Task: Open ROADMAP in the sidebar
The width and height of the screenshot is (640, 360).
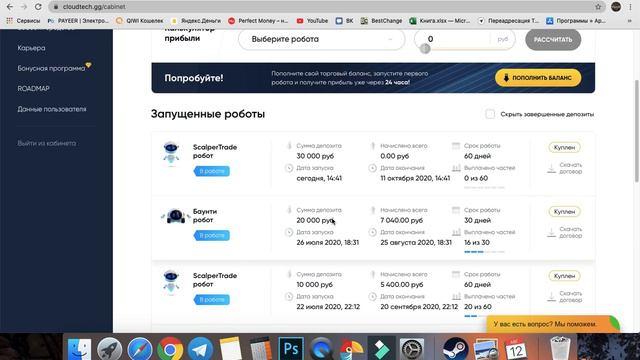Action: [x=33, y=89]
